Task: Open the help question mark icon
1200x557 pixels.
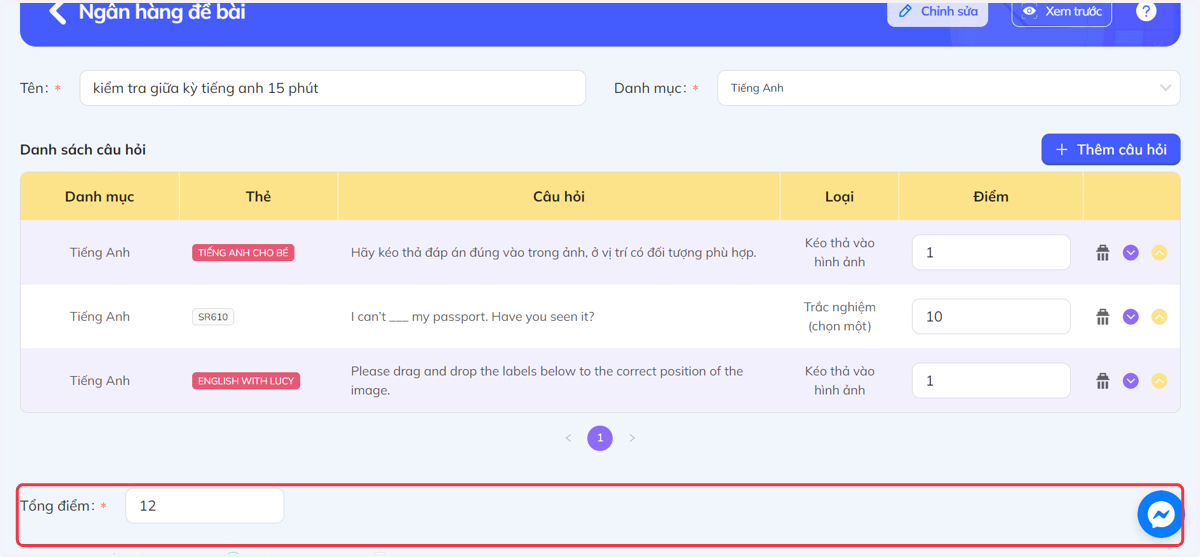Action: (x=1146, y=11)
